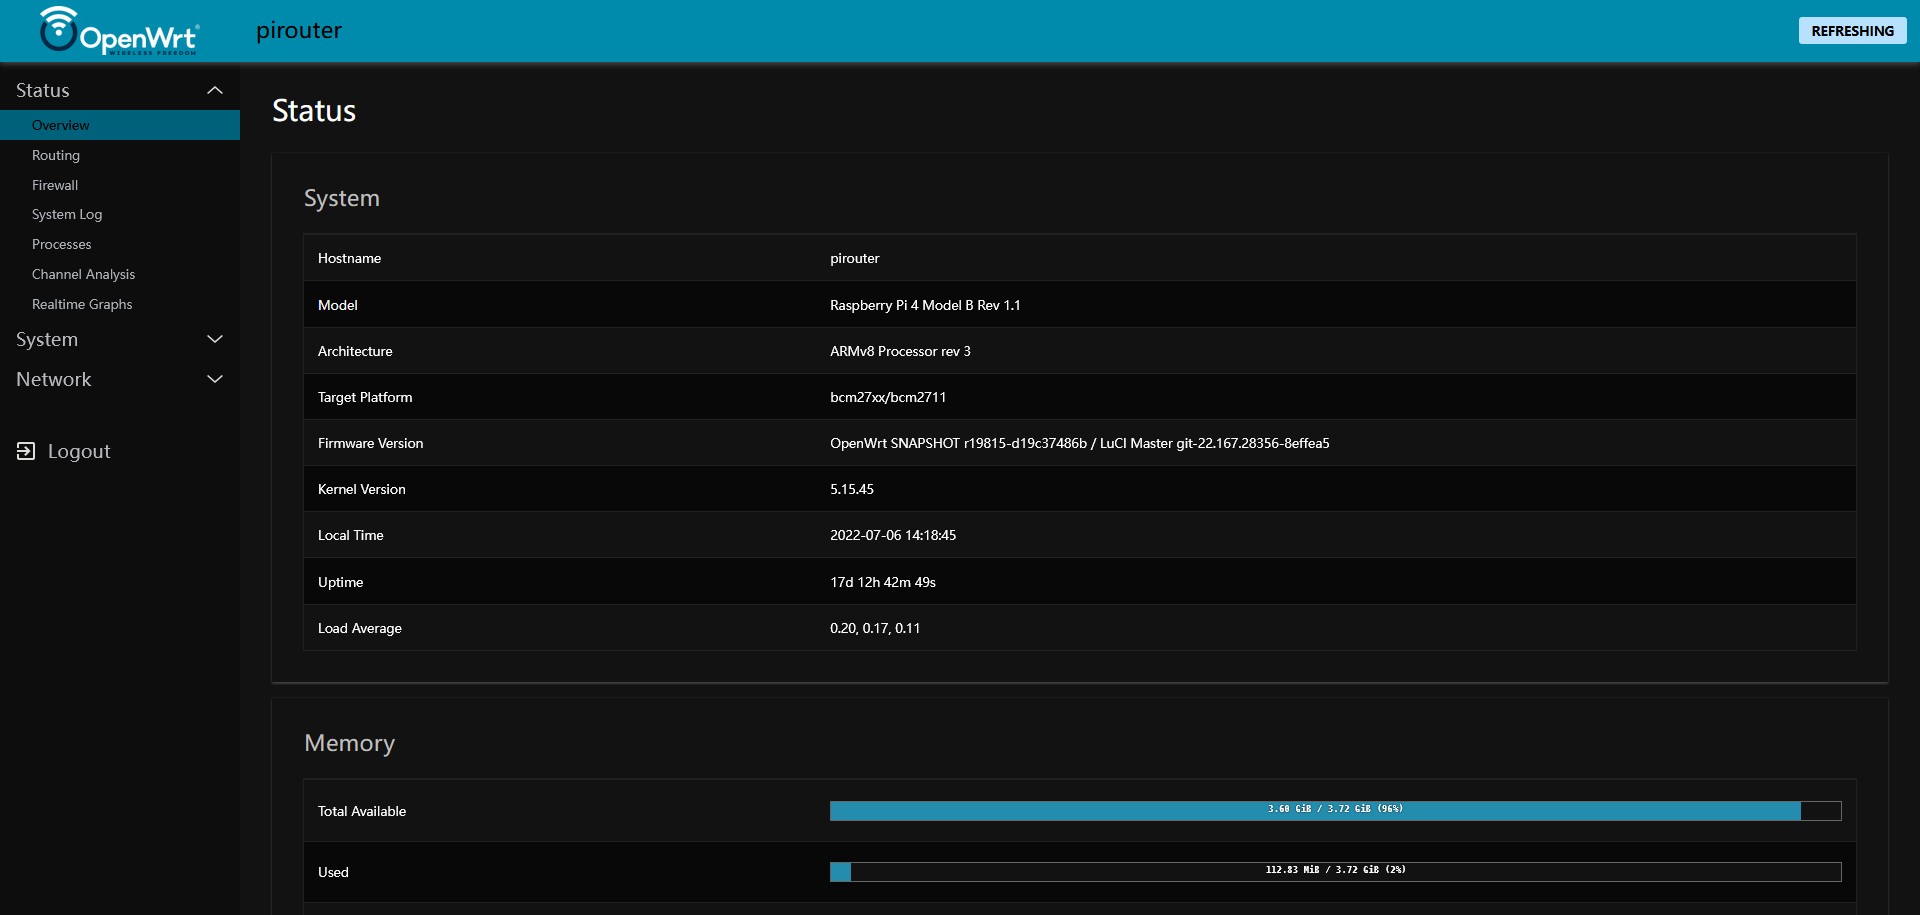
Task: Select the OpenWrt SNAPSHOT firmware version text
Action: pos(1080,443)
